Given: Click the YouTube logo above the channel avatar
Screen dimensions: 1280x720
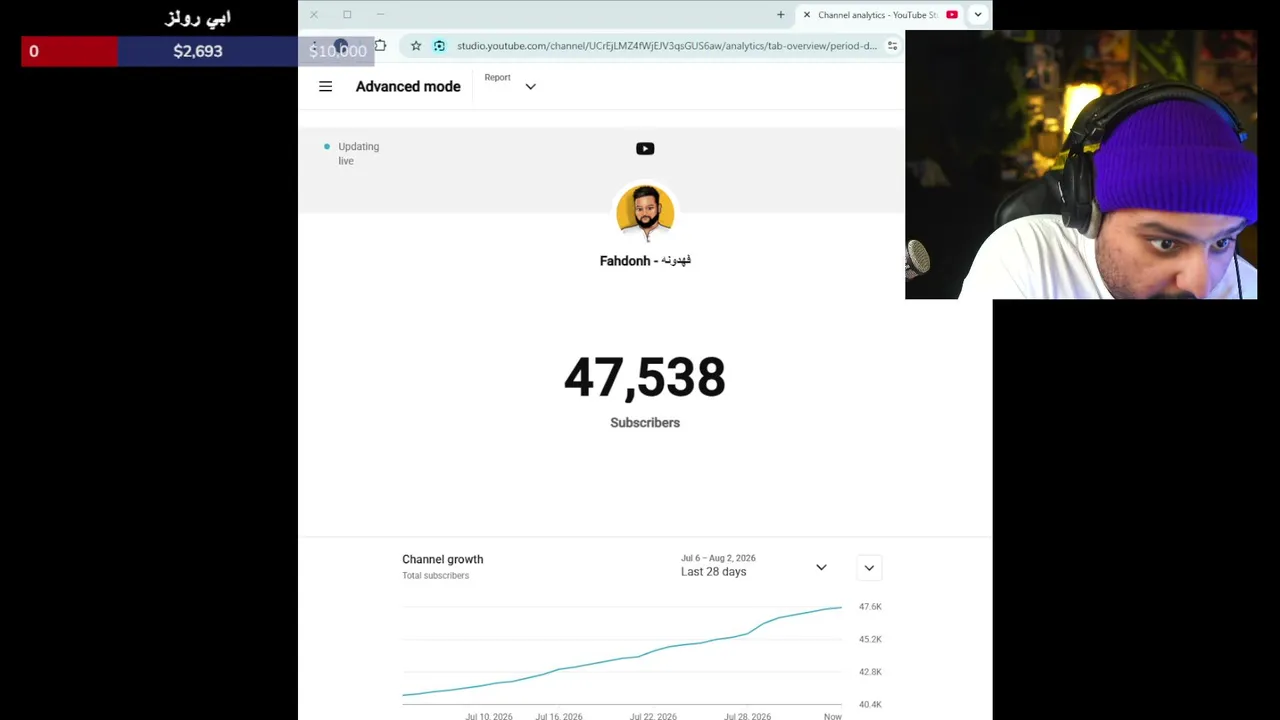Looking at the screenshot, I should 645,149.
